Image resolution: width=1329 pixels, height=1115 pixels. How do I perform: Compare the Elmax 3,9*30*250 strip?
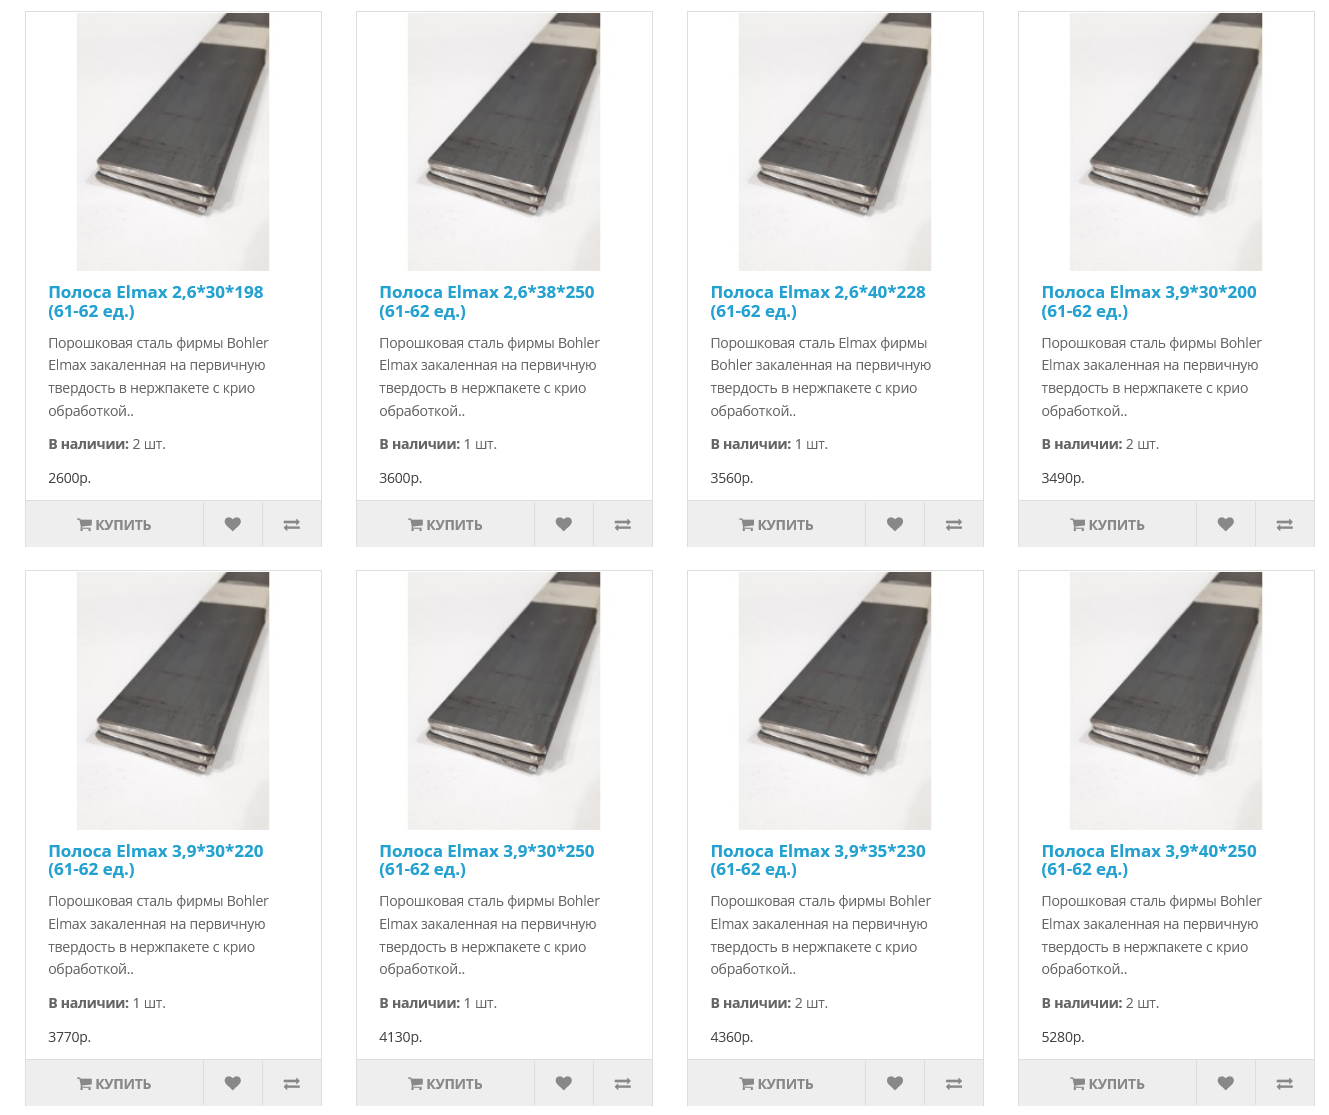coord(623,1083)
